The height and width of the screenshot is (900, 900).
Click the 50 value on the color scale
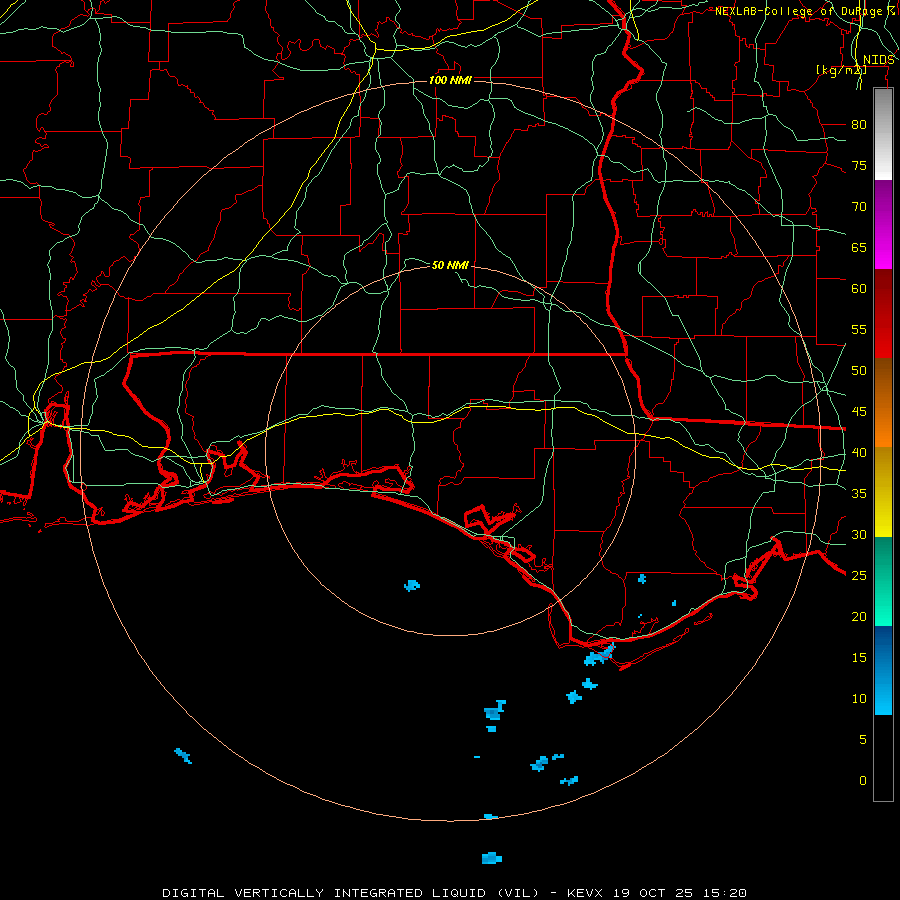(859, 370)
